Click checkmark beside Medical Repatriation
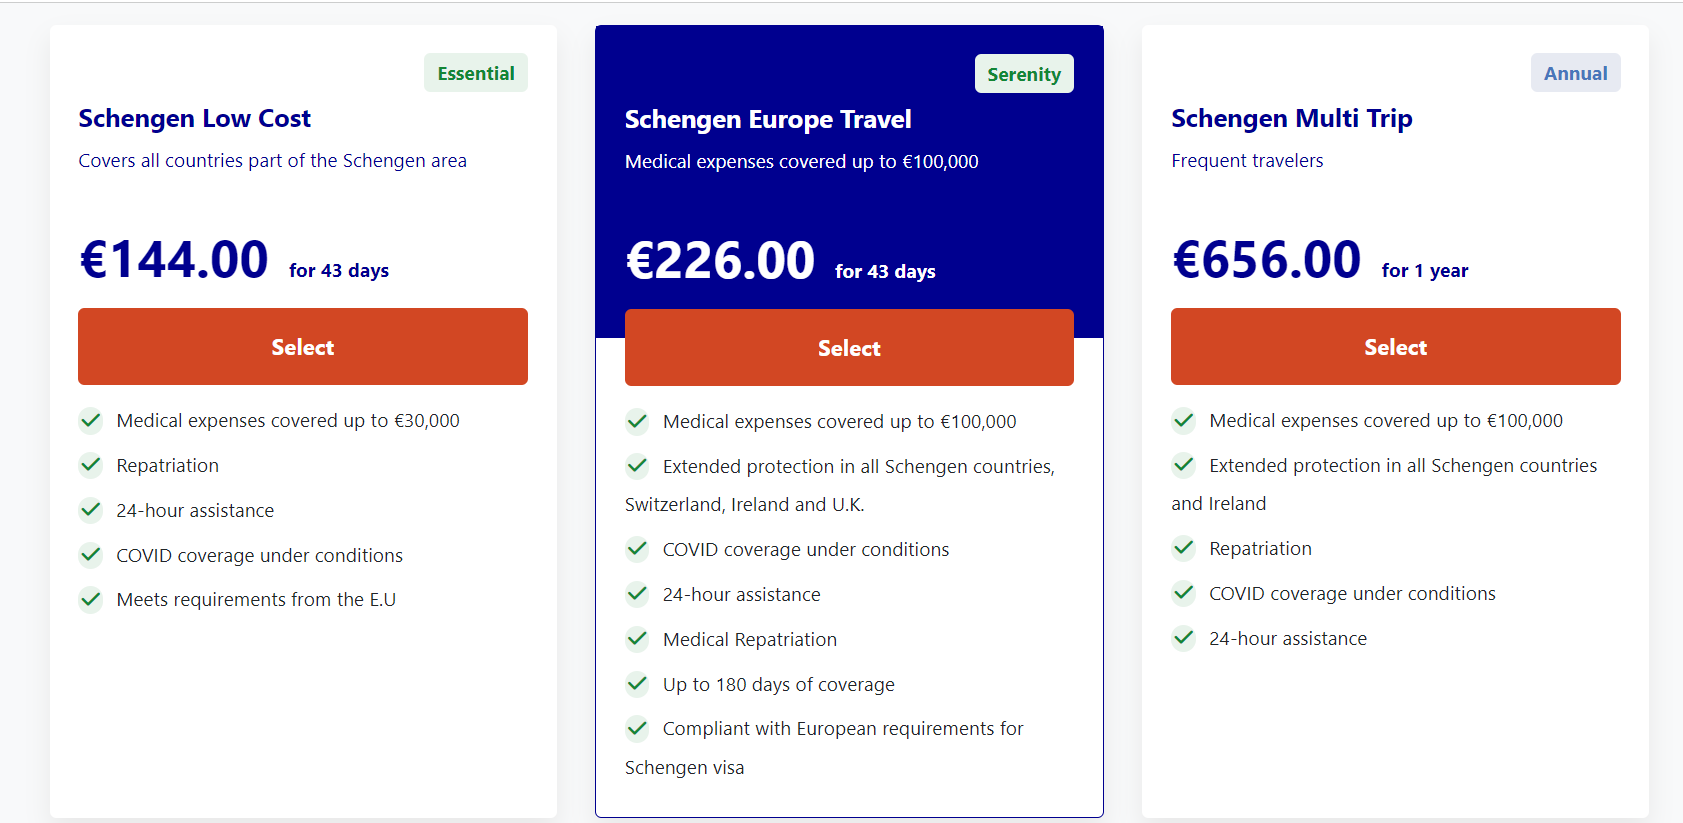Image resolution: width=1683 pixels, height=823 pixels. [x=637, y=639]
